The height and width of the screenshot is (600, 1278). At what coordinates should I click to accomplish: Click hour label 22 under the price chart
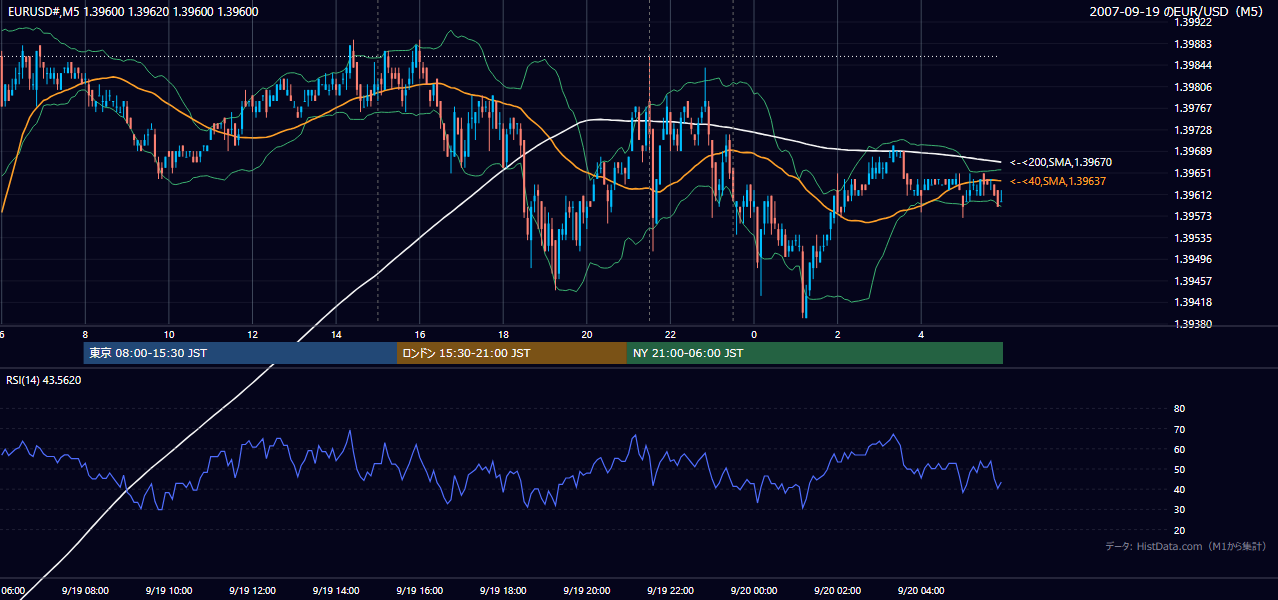click(x=671, y=334)
